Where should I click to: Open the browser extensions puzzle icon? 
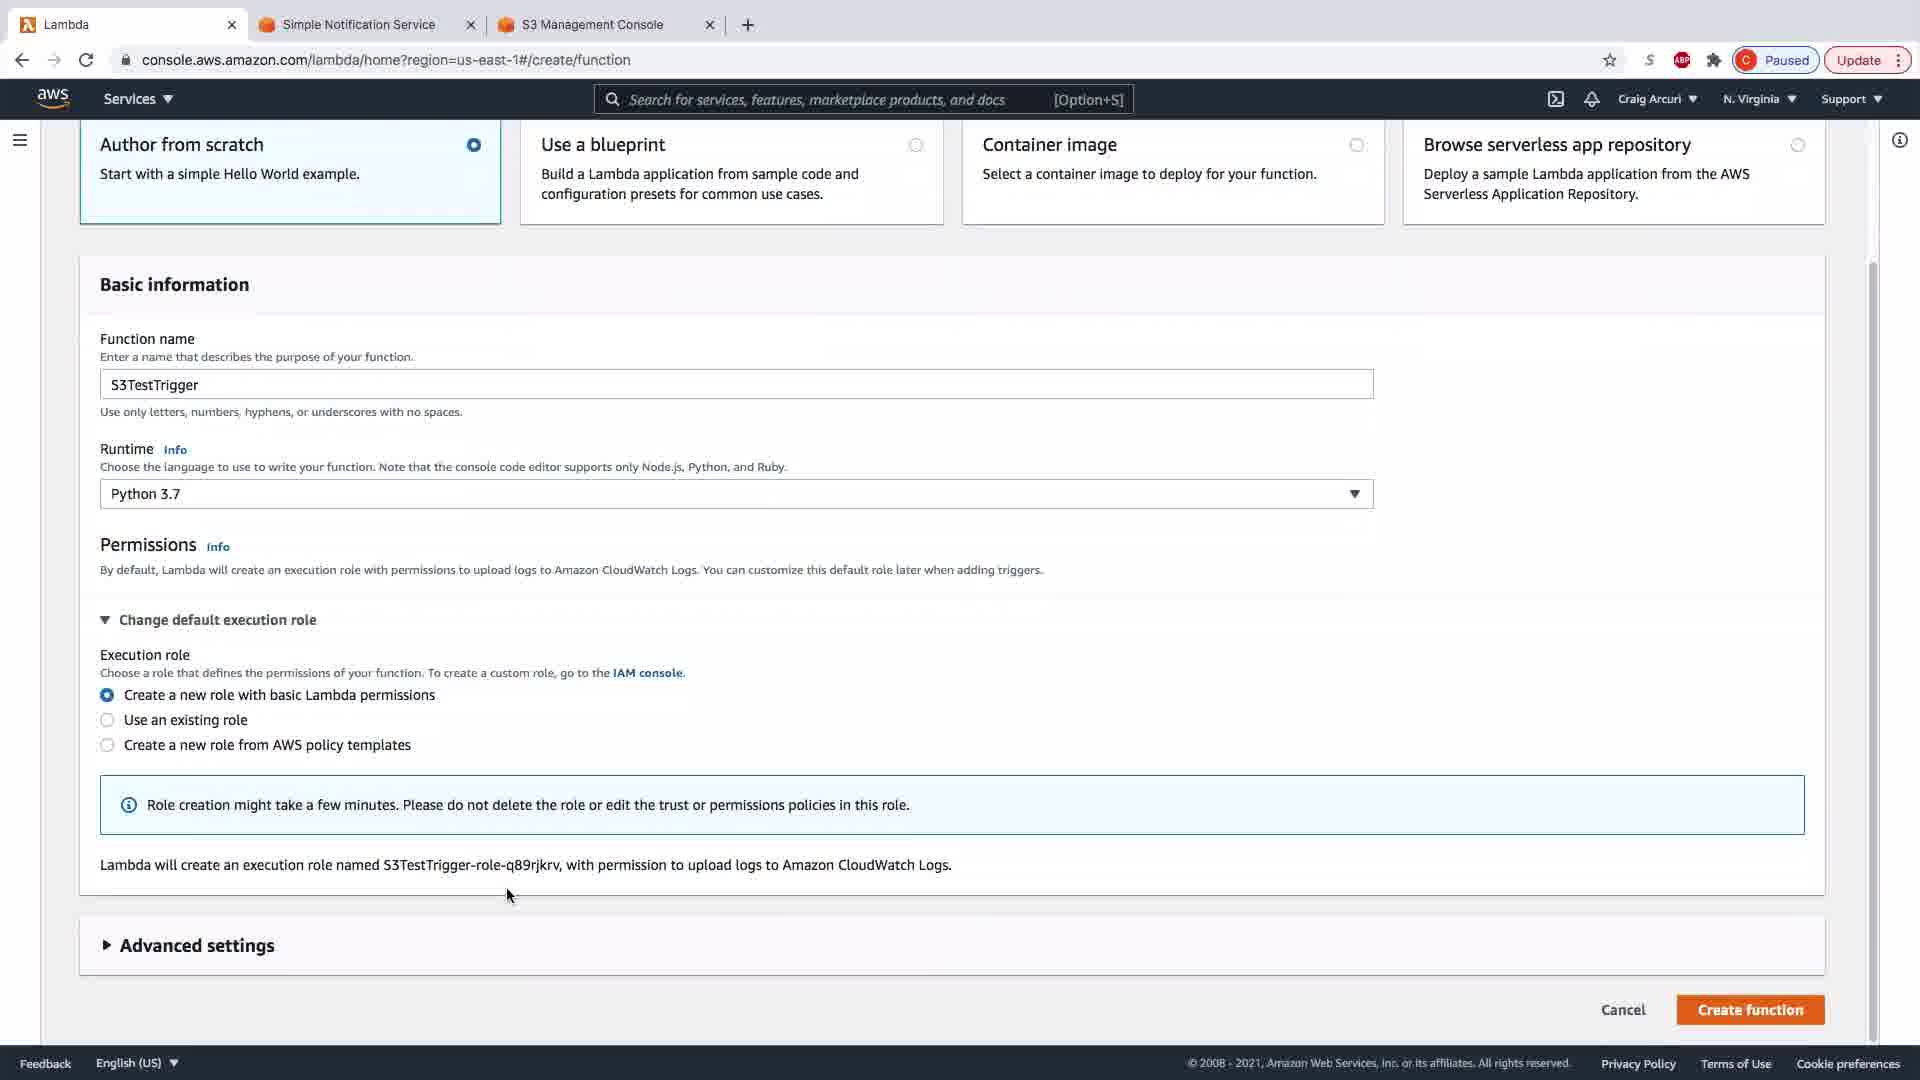(1713, 60)
